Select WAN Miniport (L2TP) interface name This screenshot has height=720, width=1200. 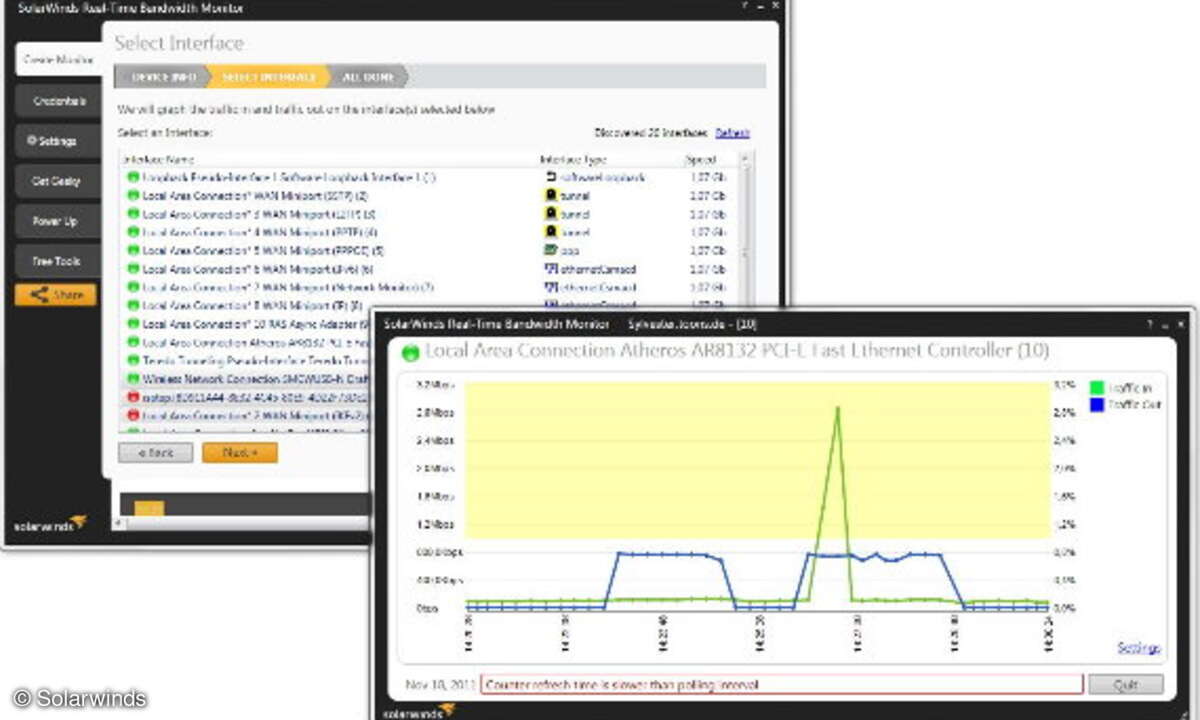(259, 214)
